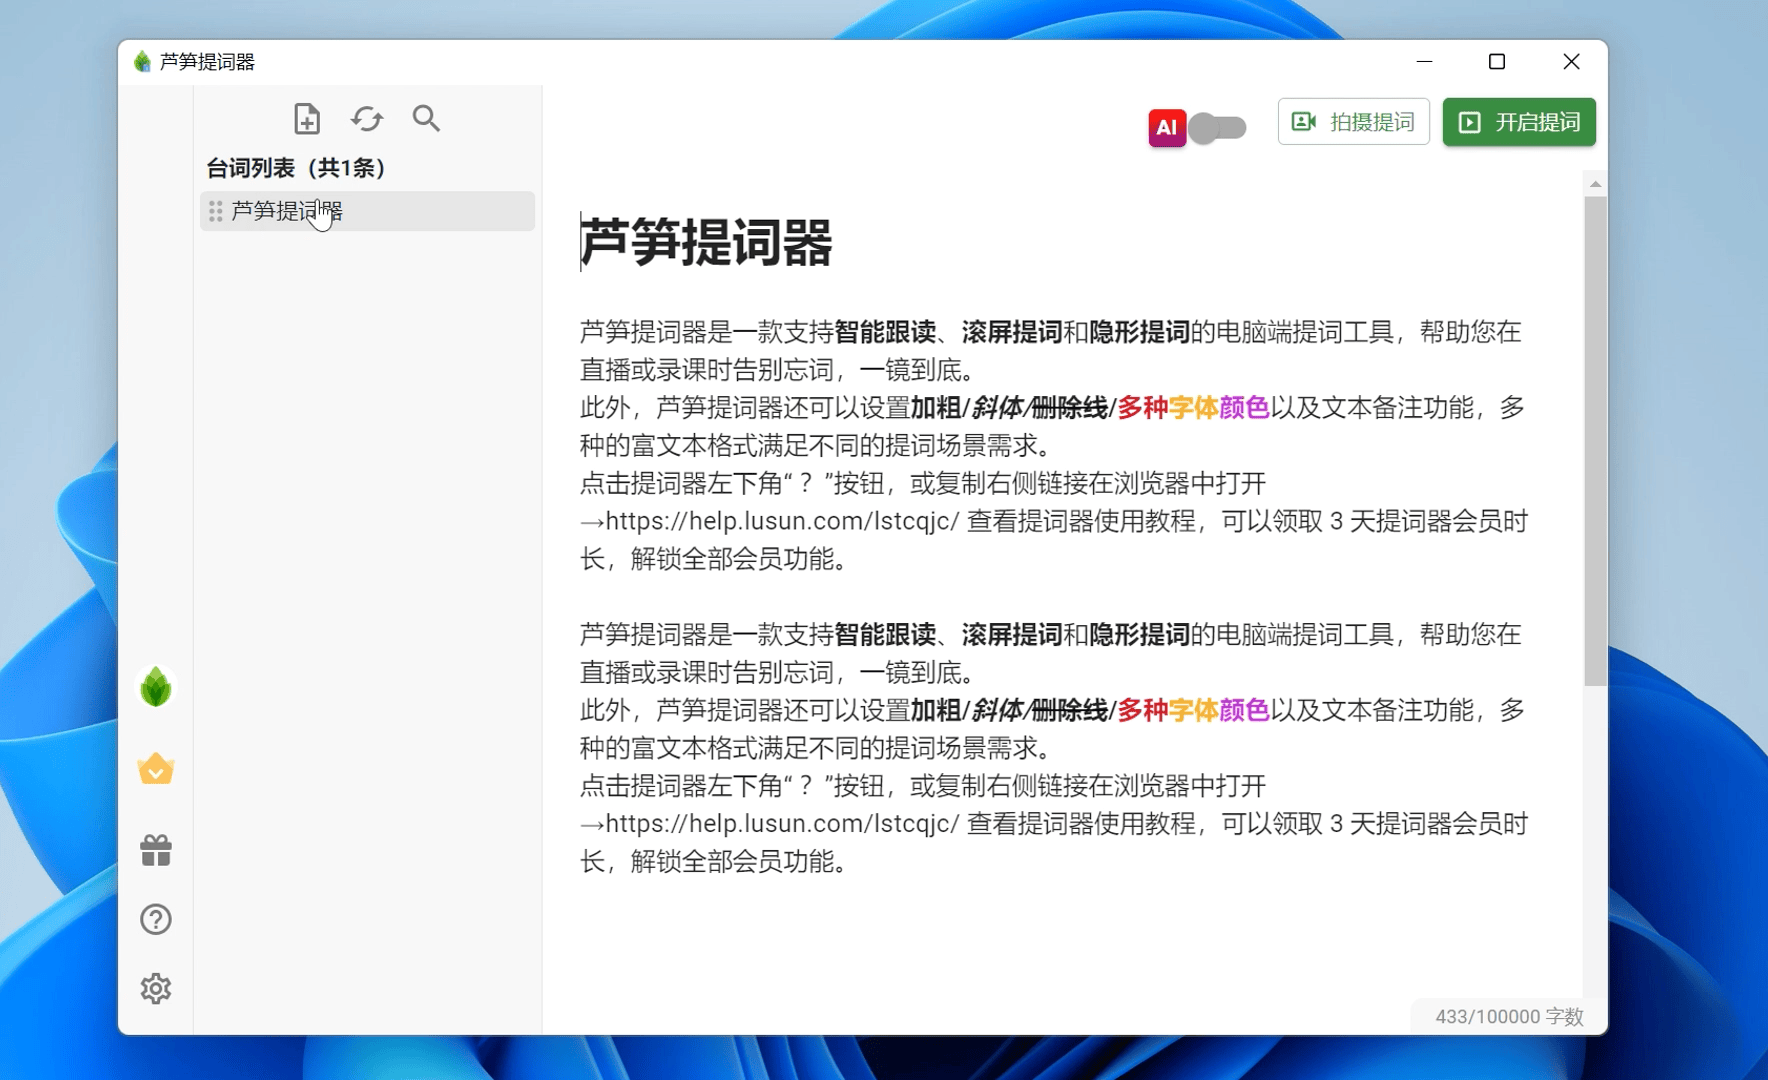Click the 拍摄提词 capture button
This screenshot has width=1768, height=1080.
(x=1354, y=121)
